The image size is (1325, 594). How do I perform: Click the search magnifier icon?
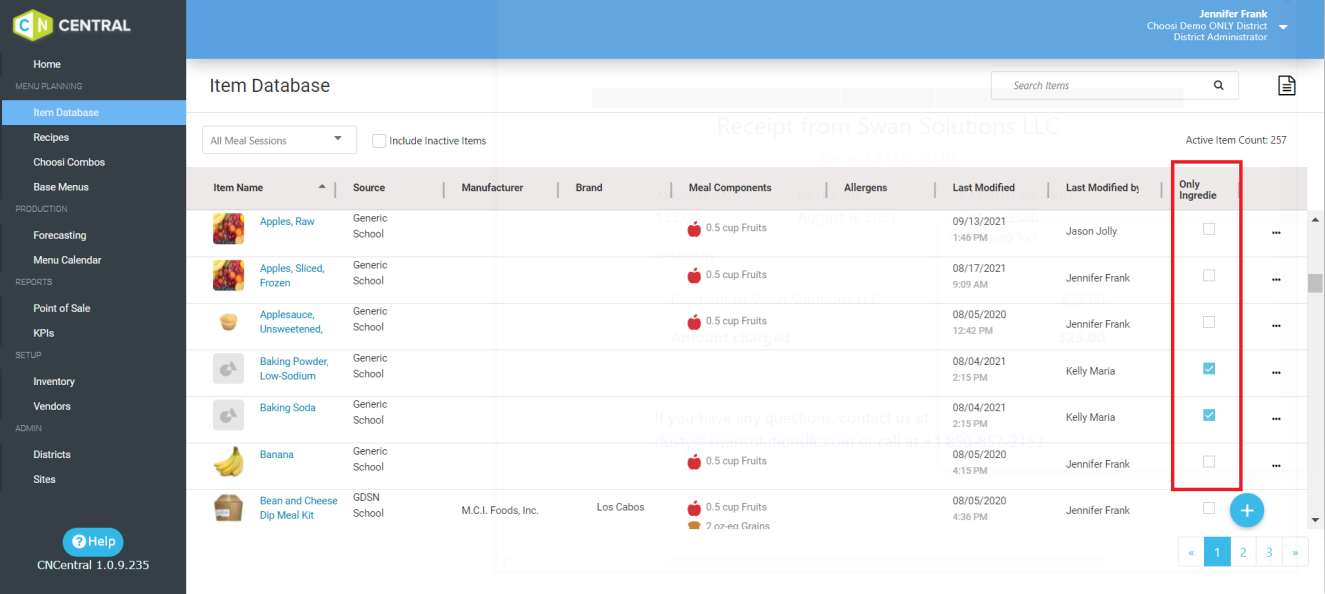click(x=1218, y=85)
